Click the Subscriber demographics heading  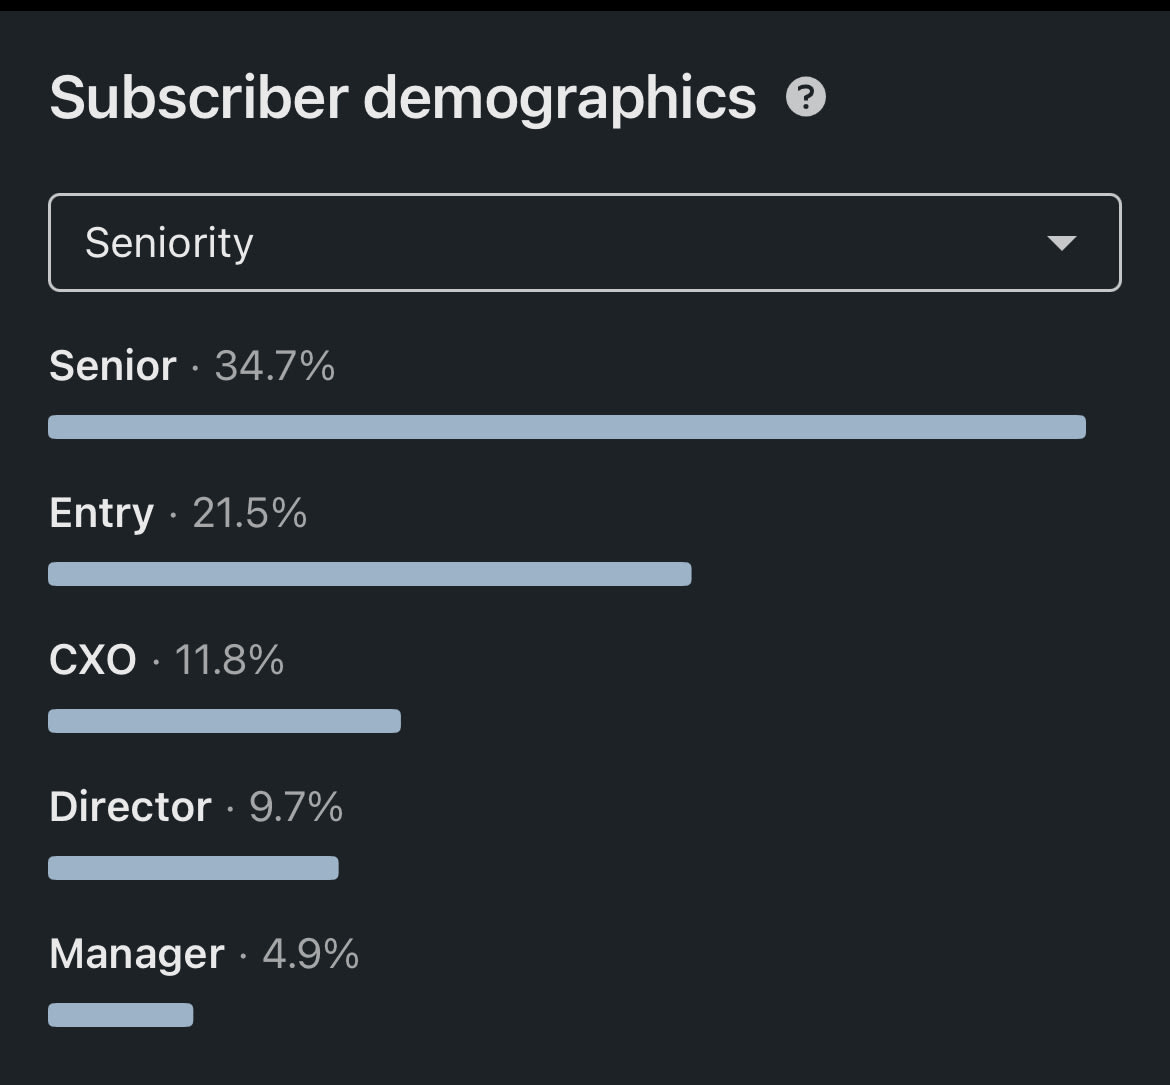[403, 99]
